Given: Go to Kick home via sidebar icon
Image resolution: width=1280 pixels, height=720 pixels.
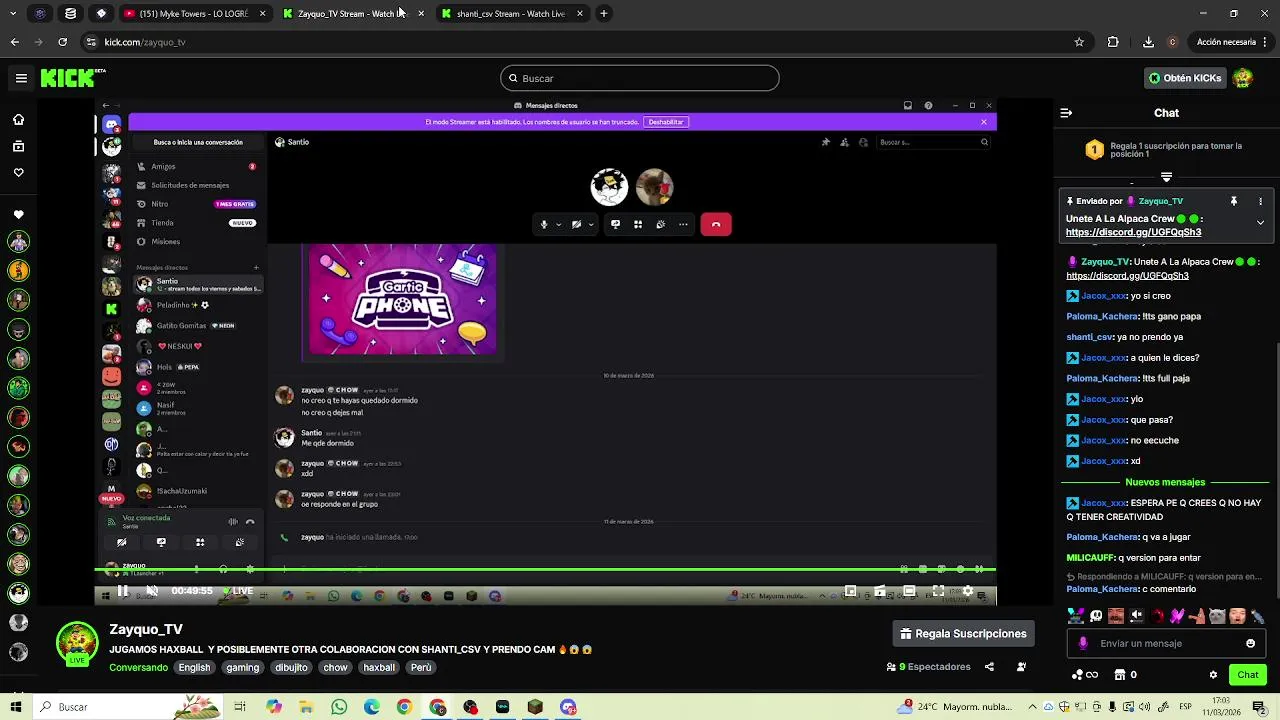Looking at the screenshot, I should click(x=18, y=120).
